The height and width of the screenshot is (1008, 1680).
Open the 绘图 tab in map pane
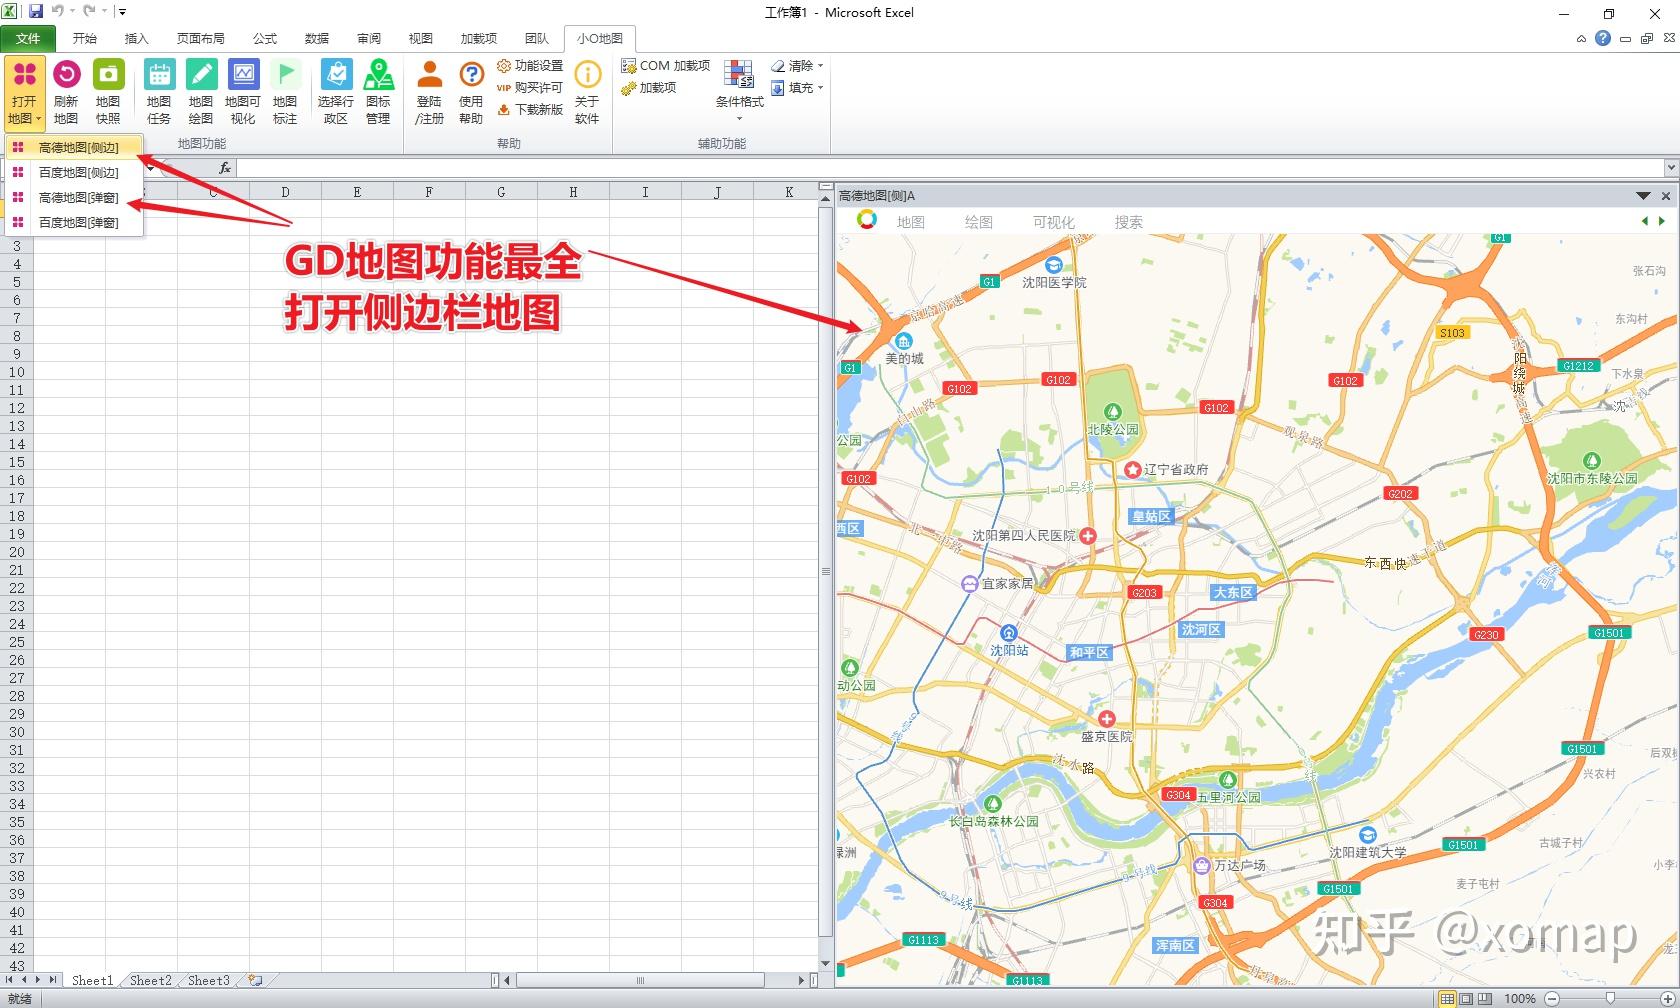point(979,222)
